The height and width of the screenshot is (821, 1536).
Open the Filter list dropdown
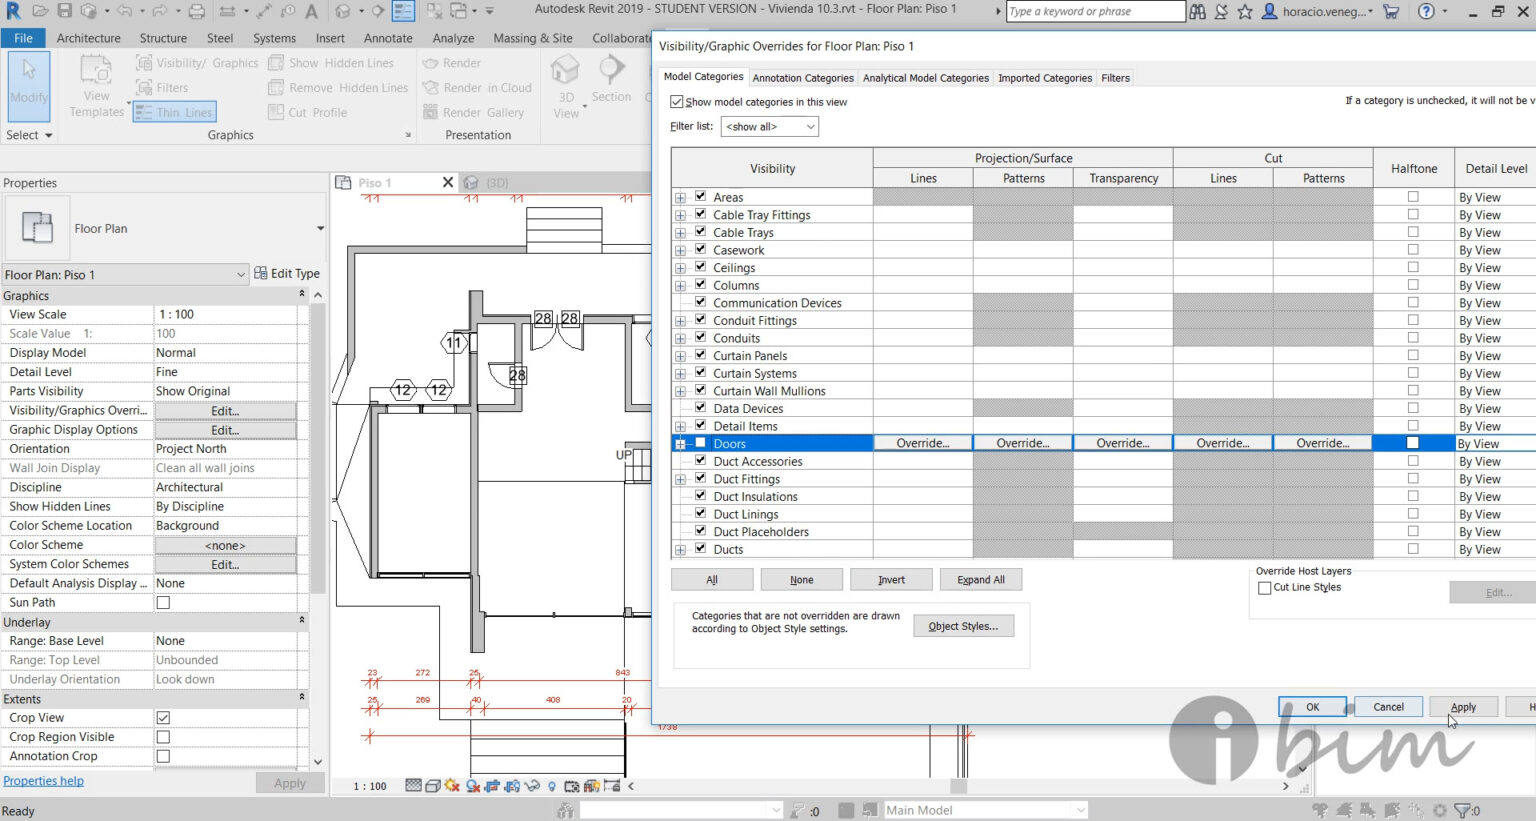[x=770, y=127]
